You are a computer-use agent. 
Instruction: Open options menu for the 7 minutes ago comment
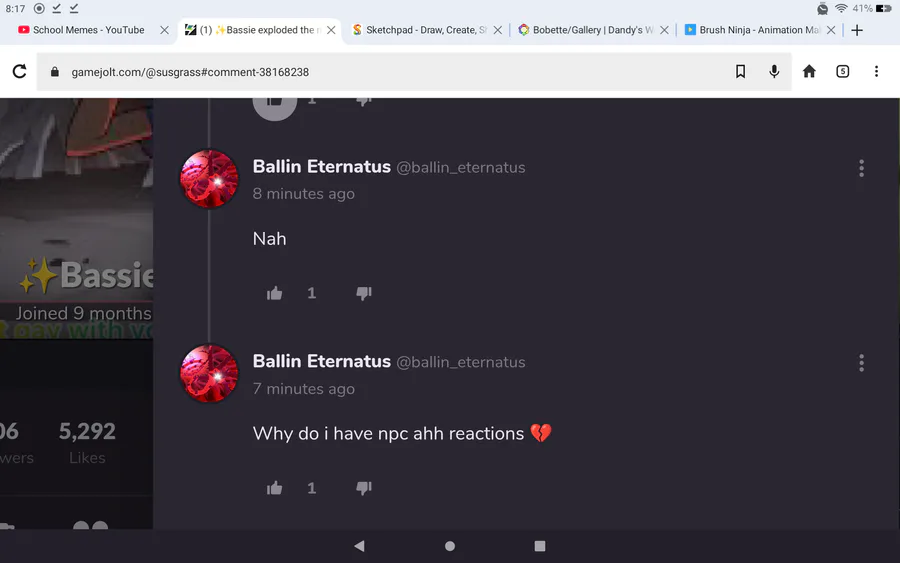[862, 363]
